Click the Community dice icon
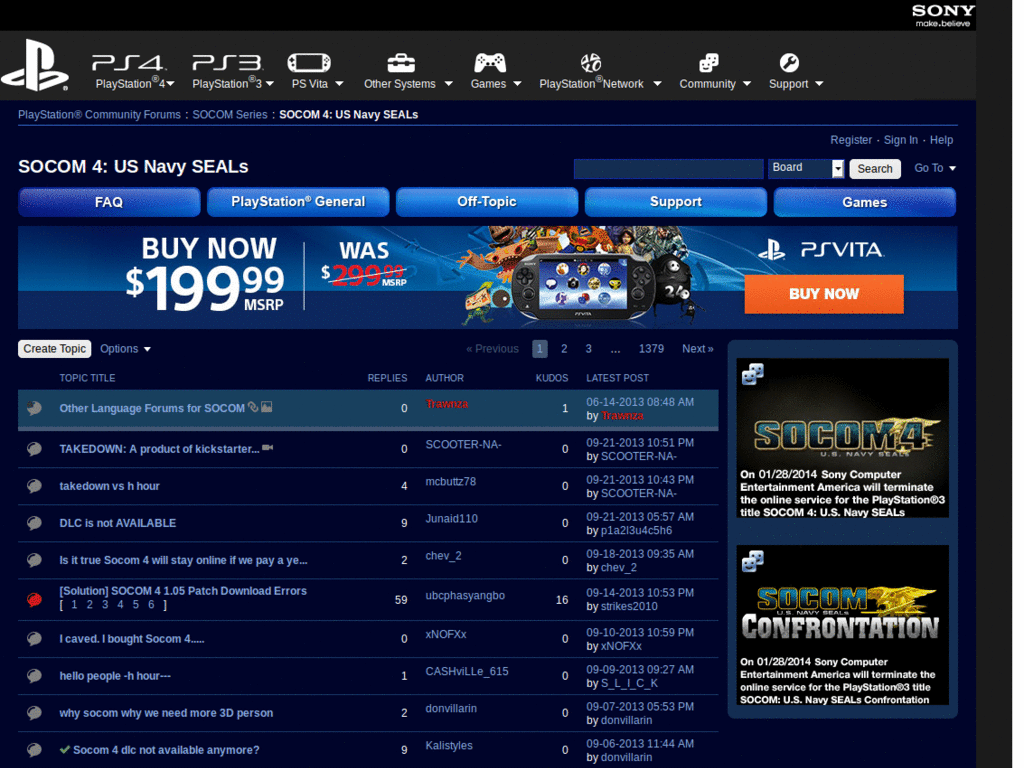The height and width of the screenshot is (768, 1024). [709, 63]
